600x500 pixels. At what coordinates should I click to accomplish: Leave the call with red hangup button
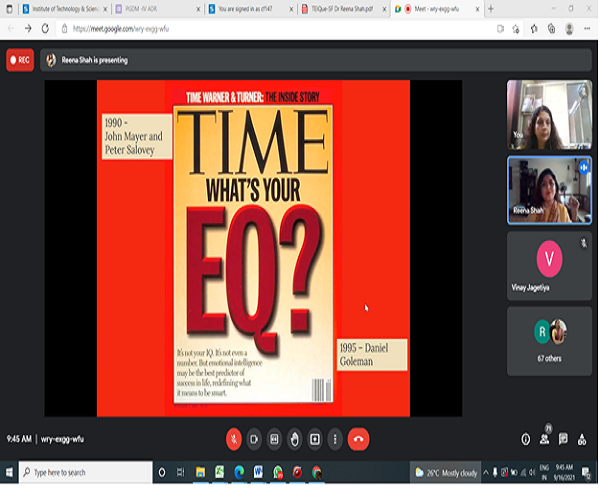point(359,439)
